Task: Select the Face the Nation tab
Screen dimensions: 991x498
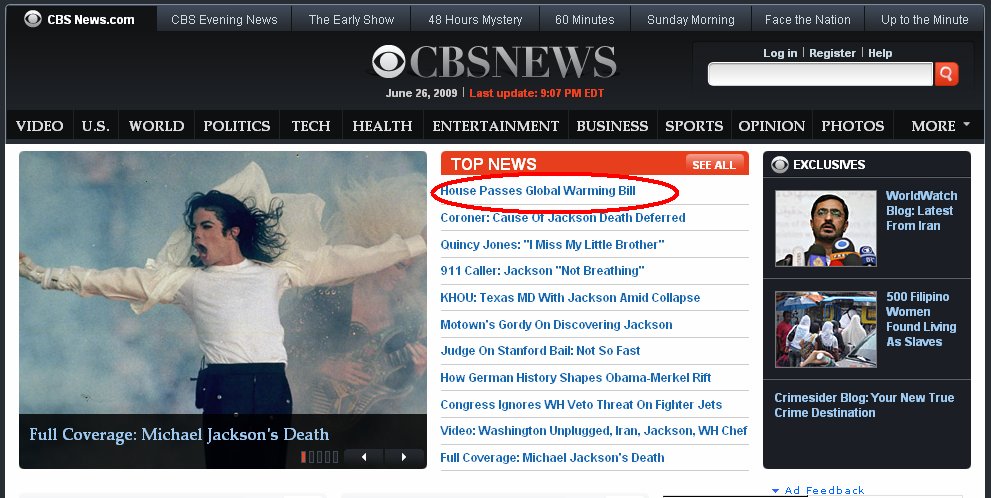Action: pos(808,20)
